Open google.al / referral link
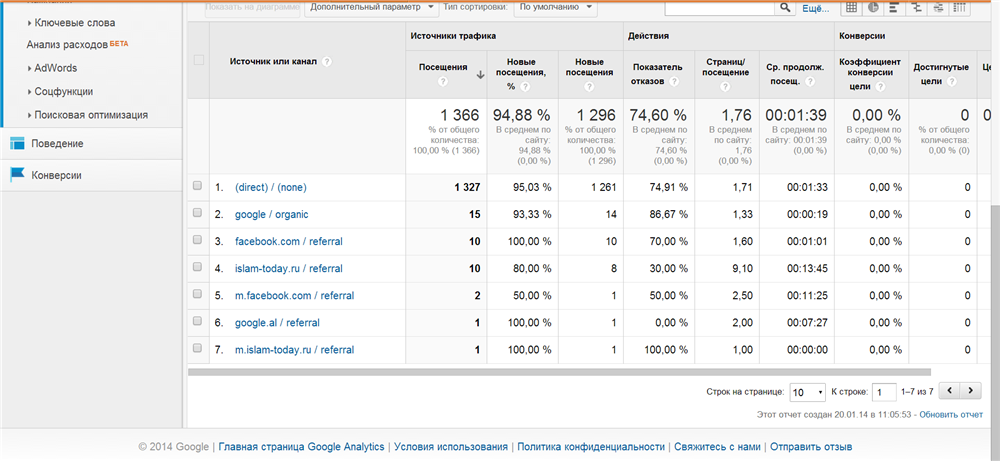The height and width of the screenshot is (461, 1000). pos(277,323)
